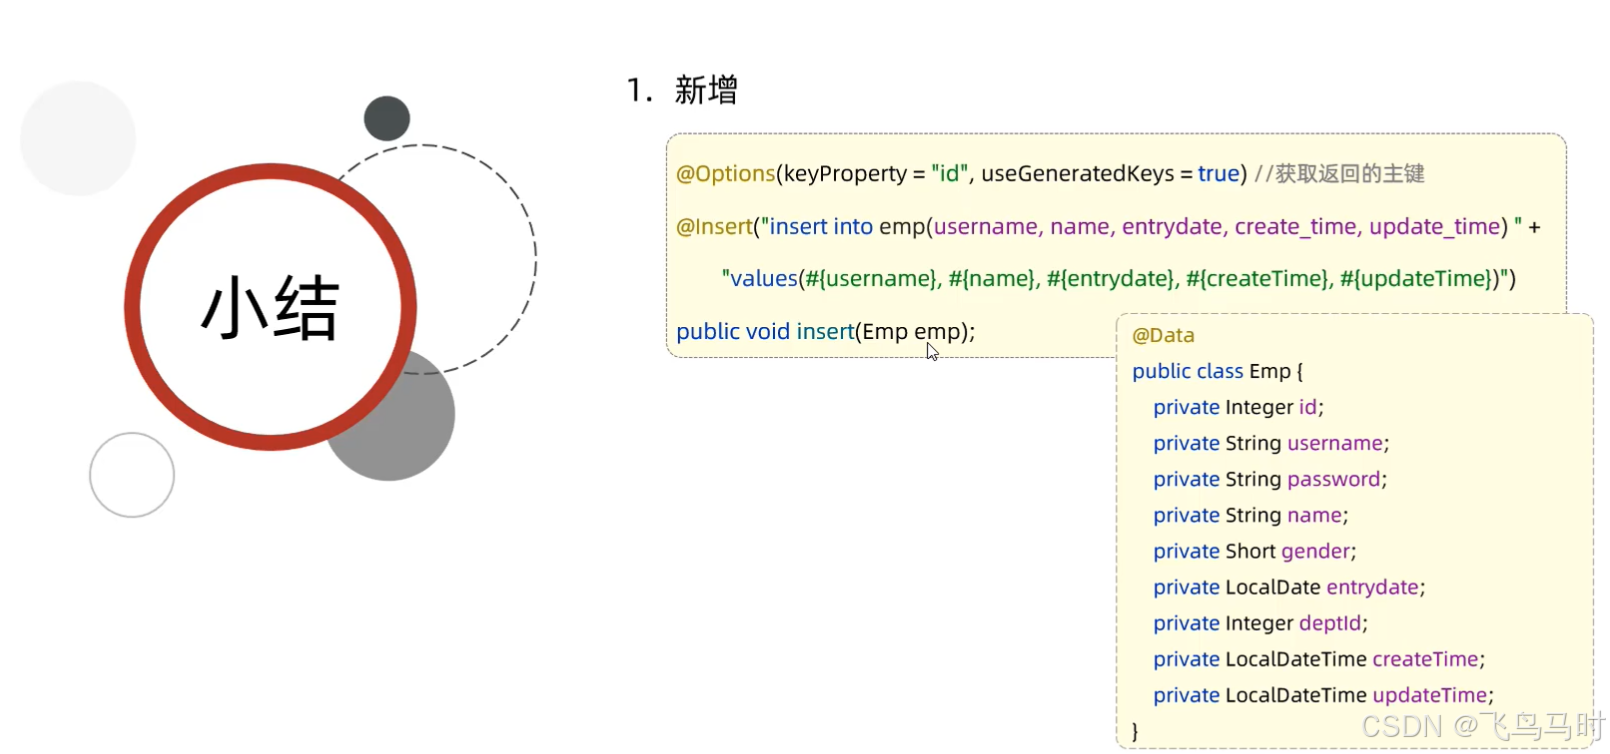Click "insert into" SQL keyword text
Image resolution: width=1610 pixels, height=754 pixels.
click(821, 227)
